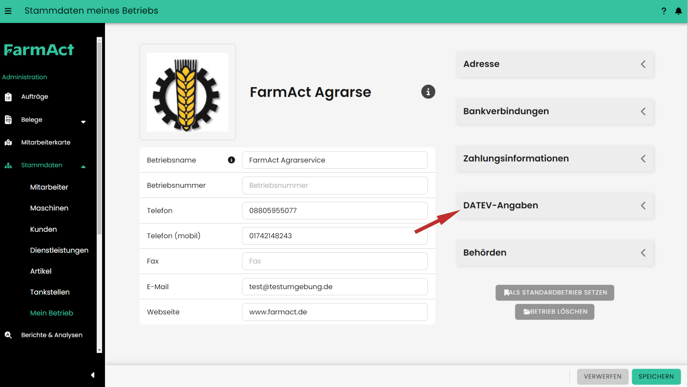Go to Dienstleistungen master data
Screen dimensions: 688x387
tap(59, 251)
